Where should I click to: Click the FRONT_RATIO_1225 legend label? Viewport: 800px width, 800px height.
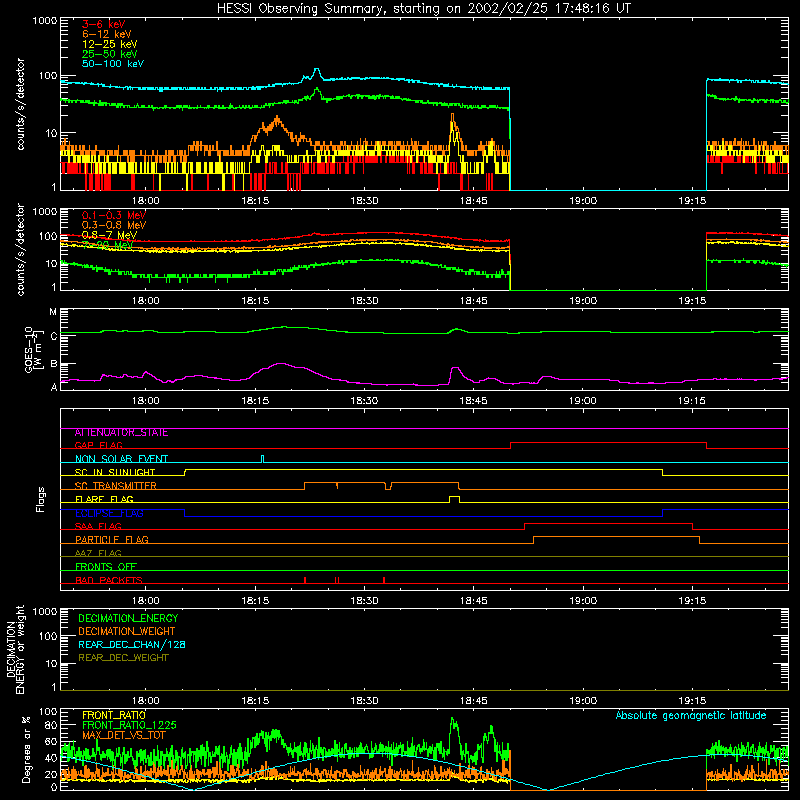129,725
